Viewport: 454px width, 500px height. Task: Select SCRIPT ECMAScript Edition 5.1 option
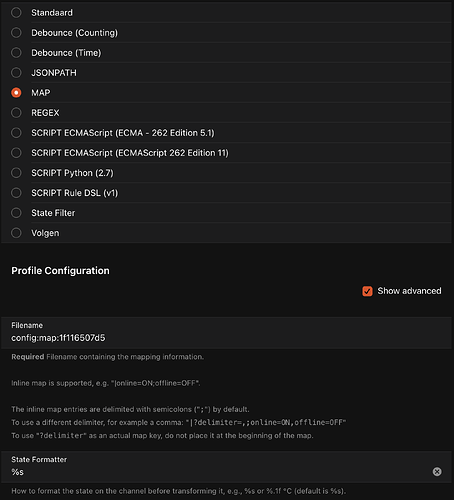pyautogui.click(x=16, y=133)
